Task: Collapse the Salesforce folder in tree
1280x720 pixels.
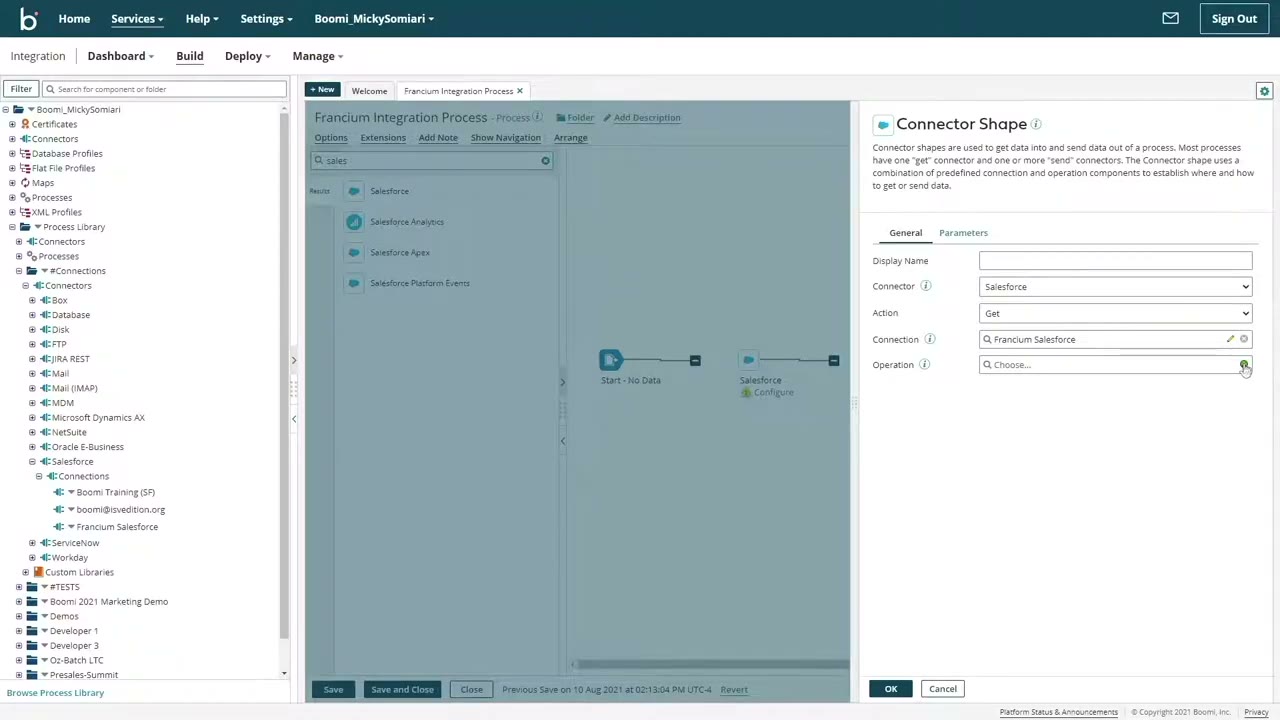Action: click(32, 462)
